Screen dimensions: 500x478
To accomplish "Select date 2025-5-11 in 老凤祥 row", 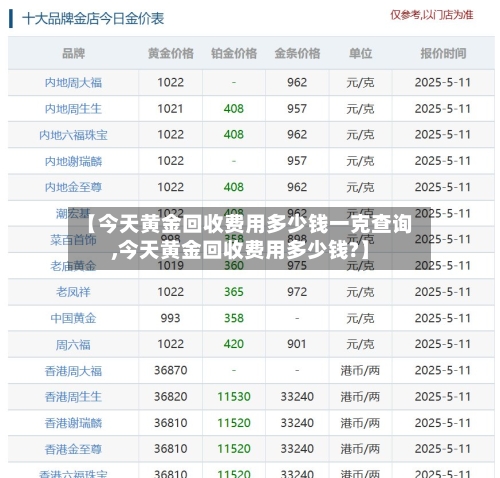I will click(443, 292).
